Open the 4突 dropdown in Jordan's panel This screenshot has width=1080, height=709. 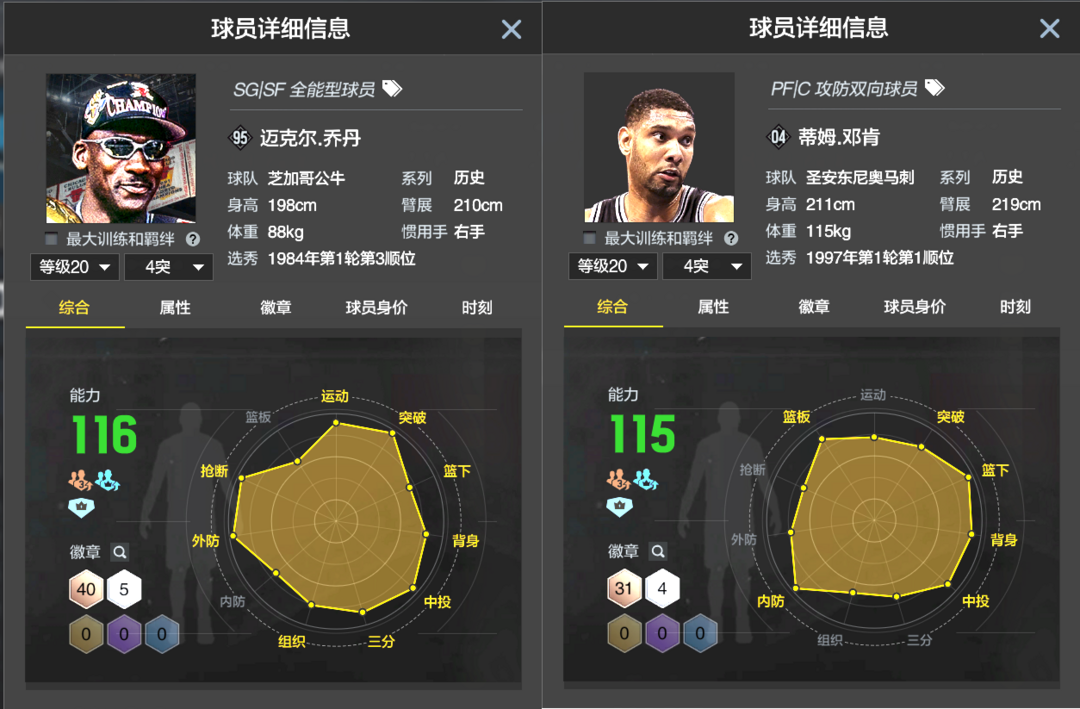[x=168, y=267]
